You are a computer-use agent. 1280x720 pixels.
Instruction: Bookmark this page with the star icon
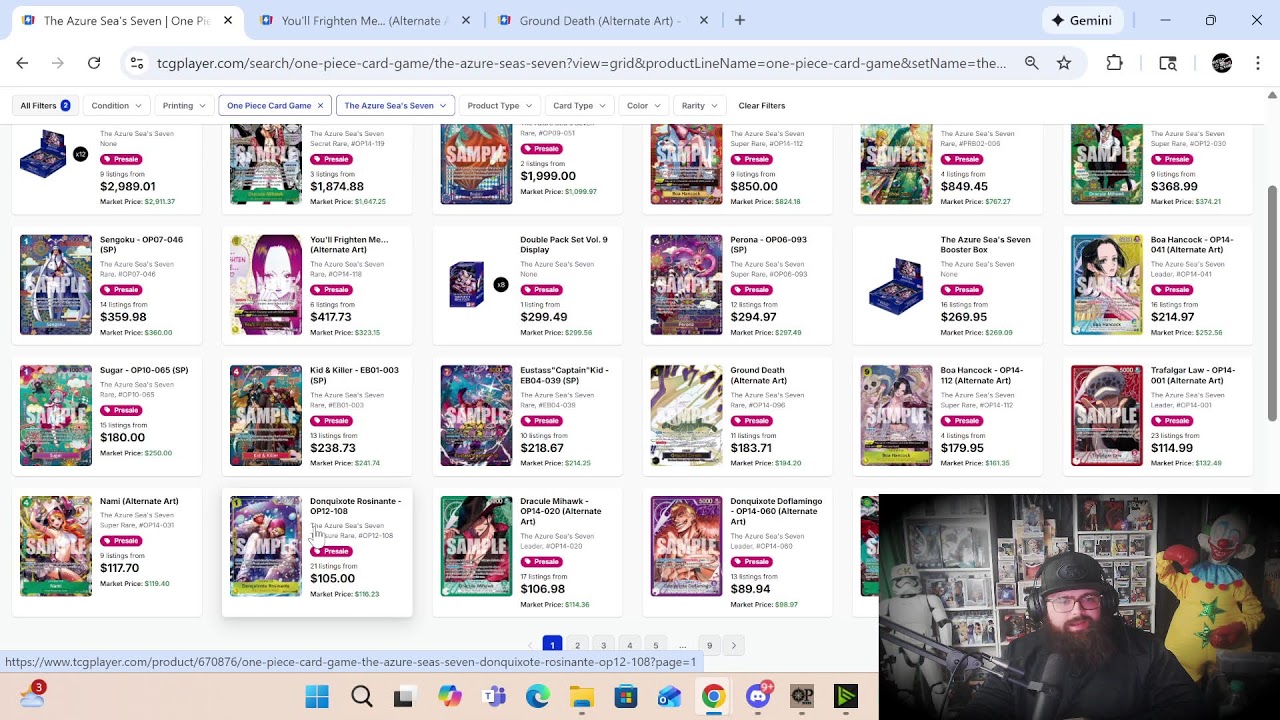tap(1064, 63)
